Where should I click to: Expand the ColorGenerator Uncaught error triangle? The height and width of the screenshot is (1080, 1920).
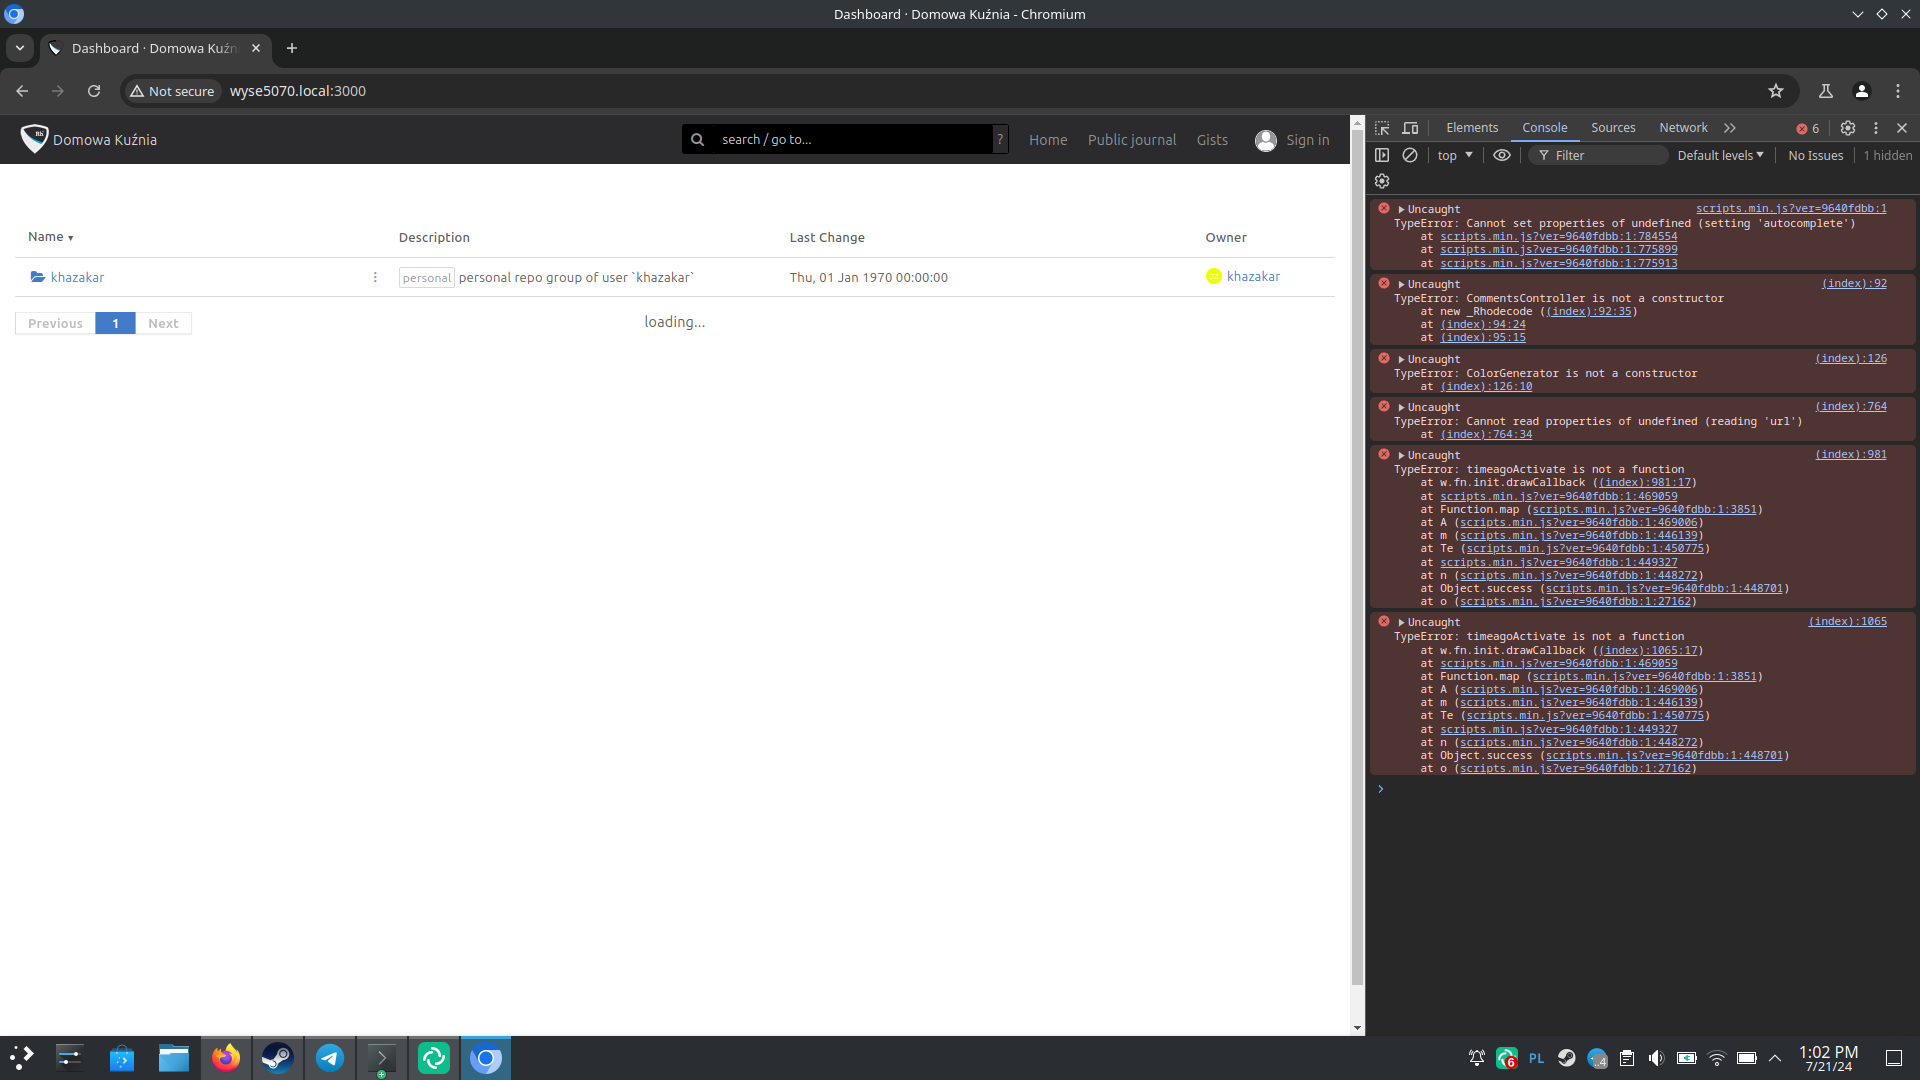(x=1402, y=359)
